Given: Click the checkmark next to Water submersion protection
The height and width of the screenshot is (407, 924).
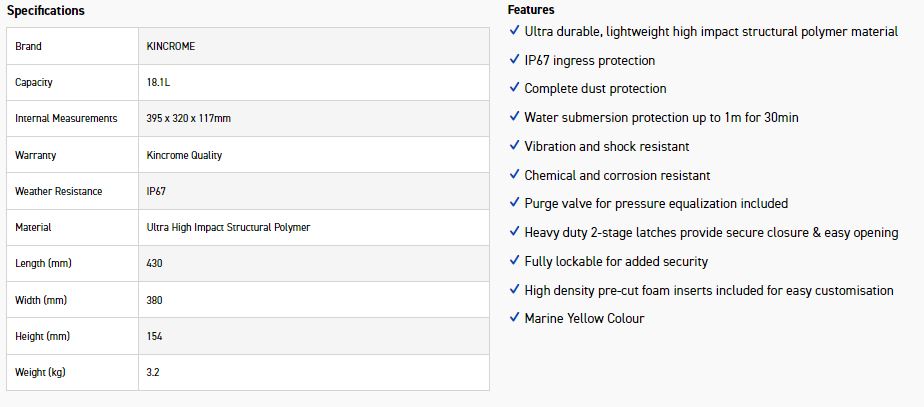Looking at the screenshot, I should (514, 117).
